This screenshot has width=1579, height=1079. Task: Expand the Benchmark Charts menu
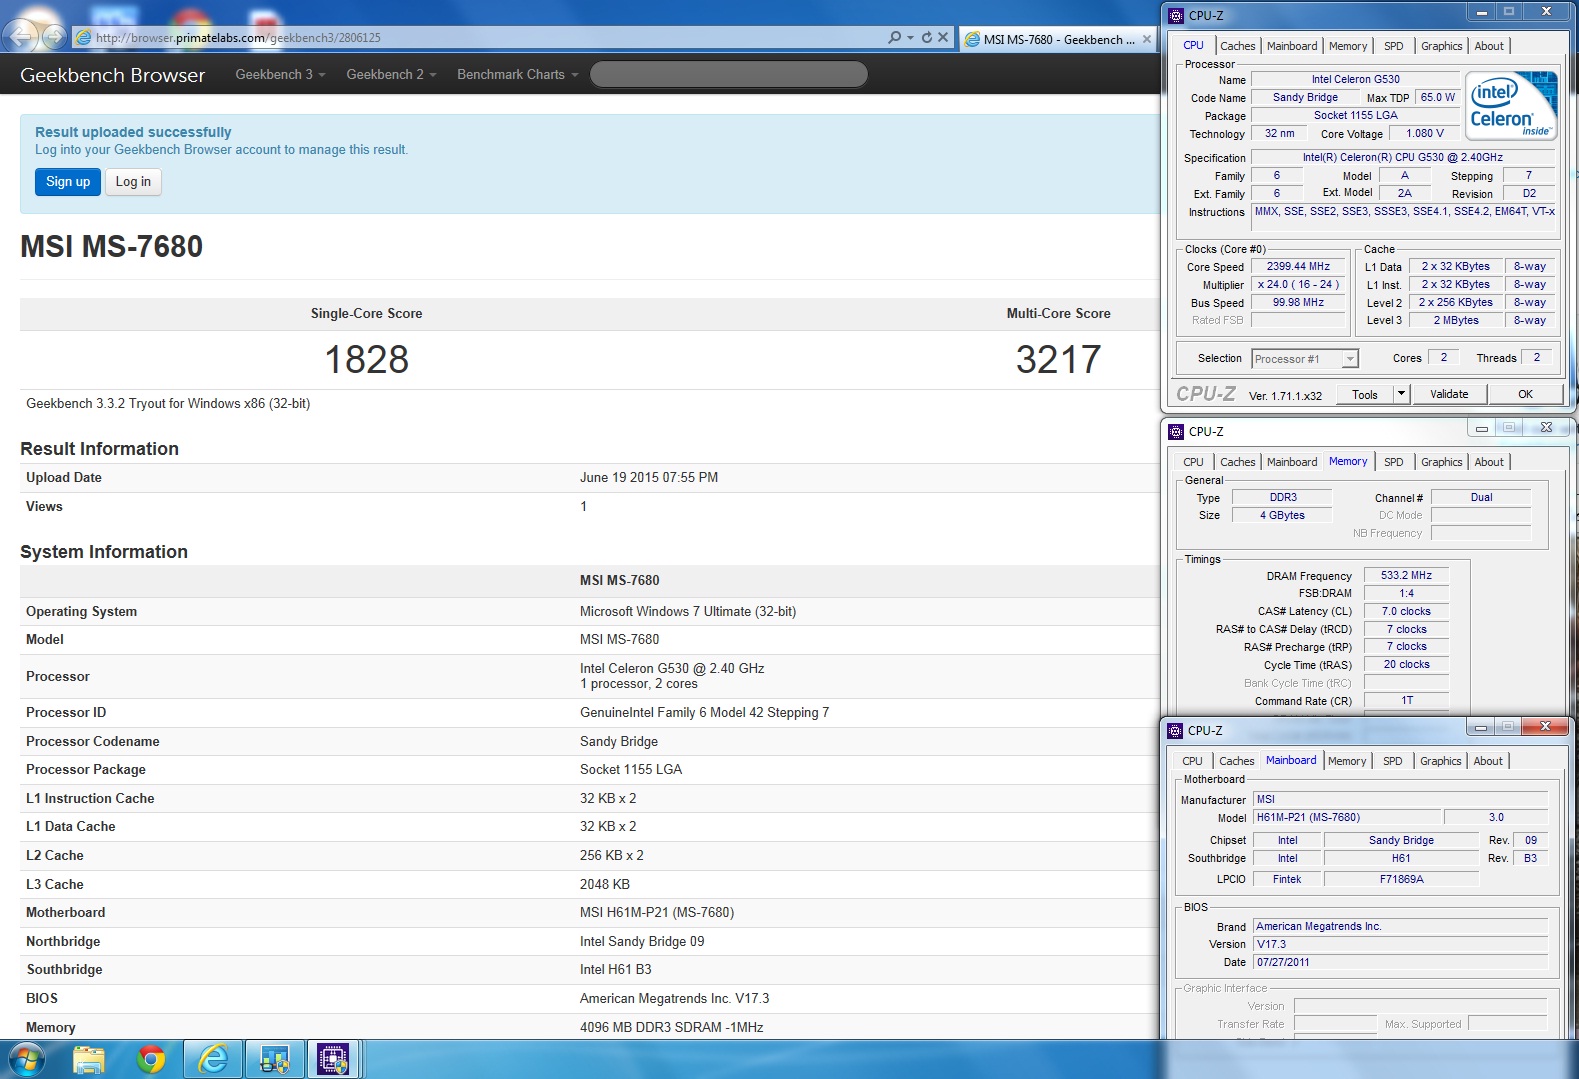pyautogui.click(x=518, y=74)
